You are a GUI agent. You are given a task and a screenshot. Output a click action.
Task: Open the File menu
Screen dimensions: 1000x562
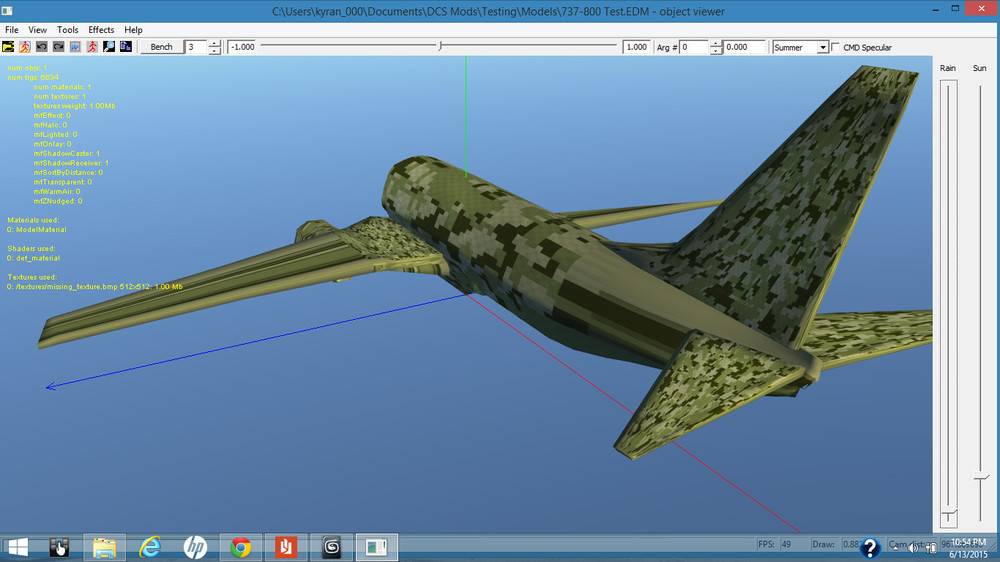click(12, 30)
